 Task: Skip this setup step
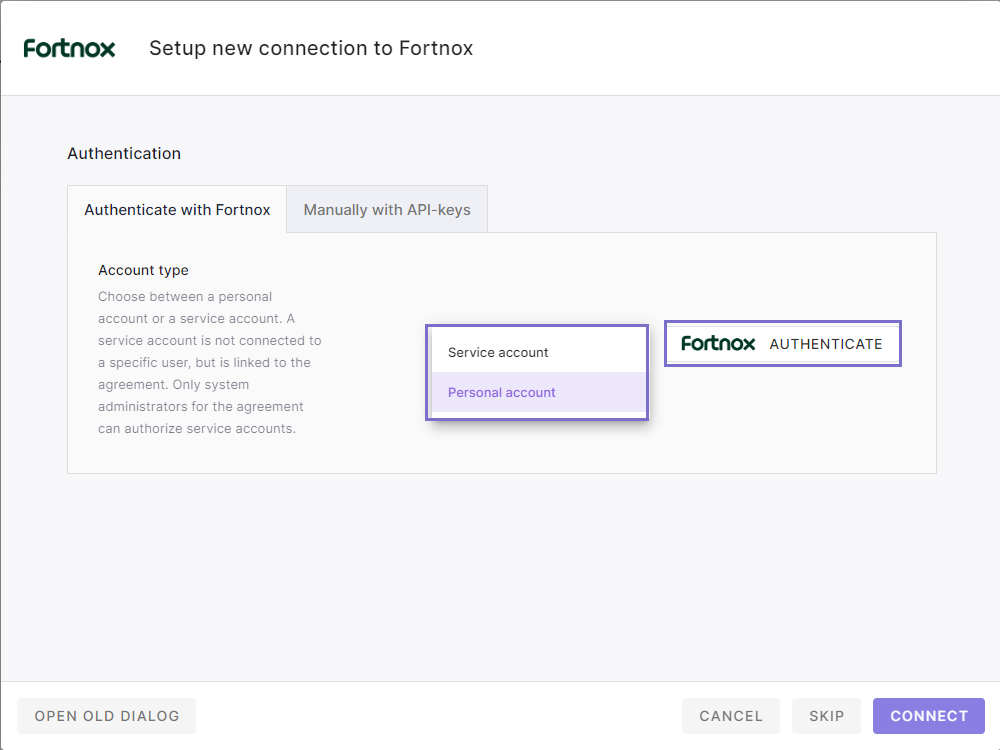pyautogui.click(x=827, y=716)
